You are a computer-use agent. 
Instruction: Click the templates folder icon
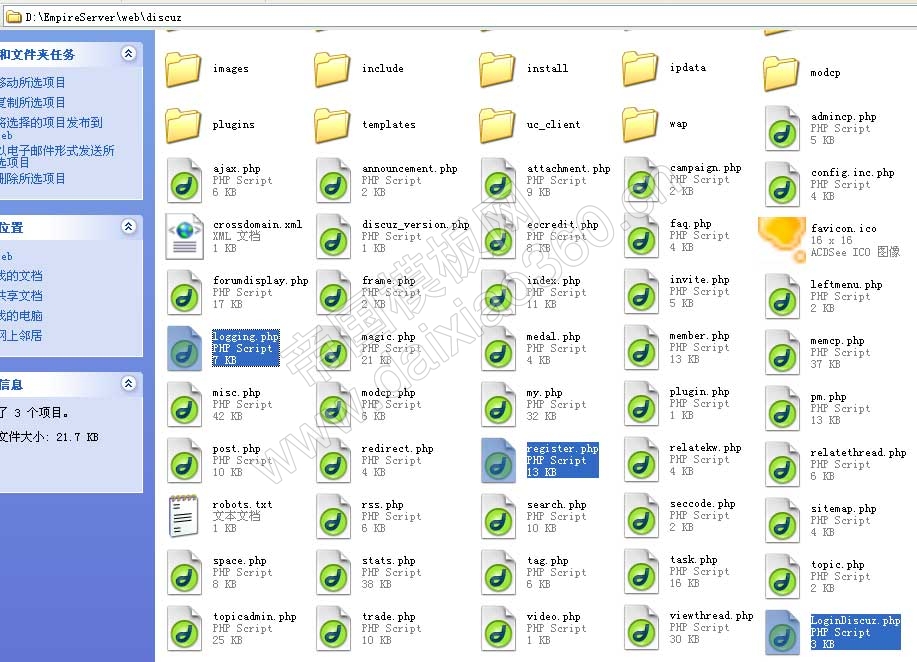(x=333, y=125)
